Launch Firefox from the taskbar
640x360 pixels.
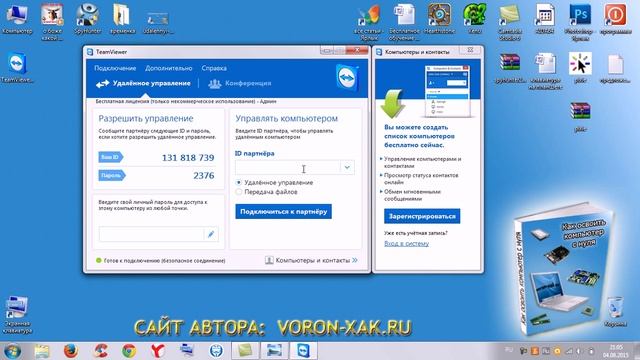(71, 351)
